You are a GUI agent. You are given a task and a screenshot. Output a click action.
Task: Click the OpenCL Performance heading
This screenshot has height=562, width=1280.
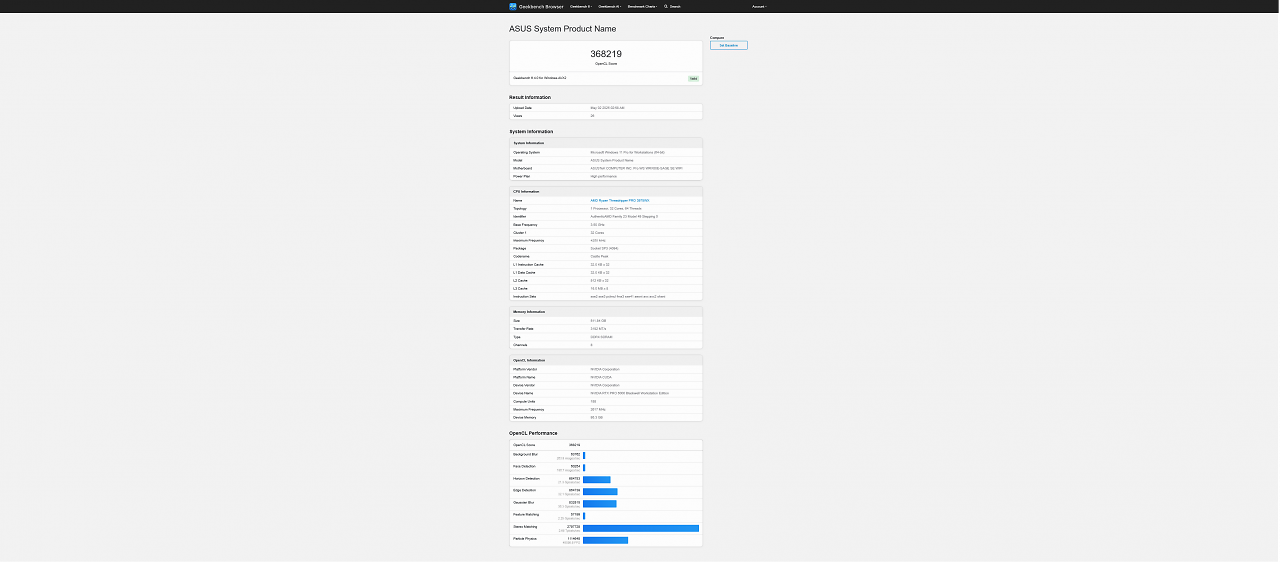(533, 433)
